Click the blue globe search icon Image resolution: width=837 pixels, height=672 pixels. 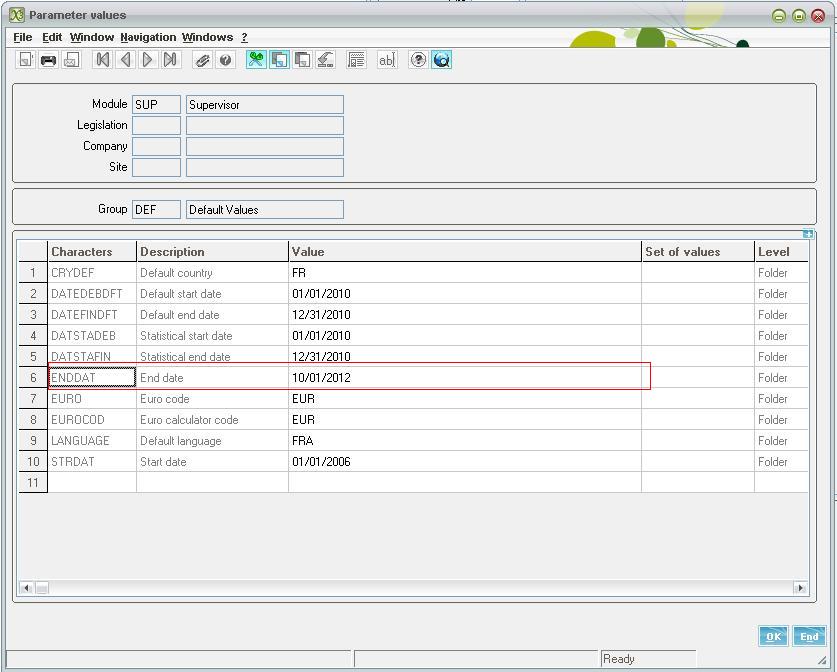click(441, 60)
